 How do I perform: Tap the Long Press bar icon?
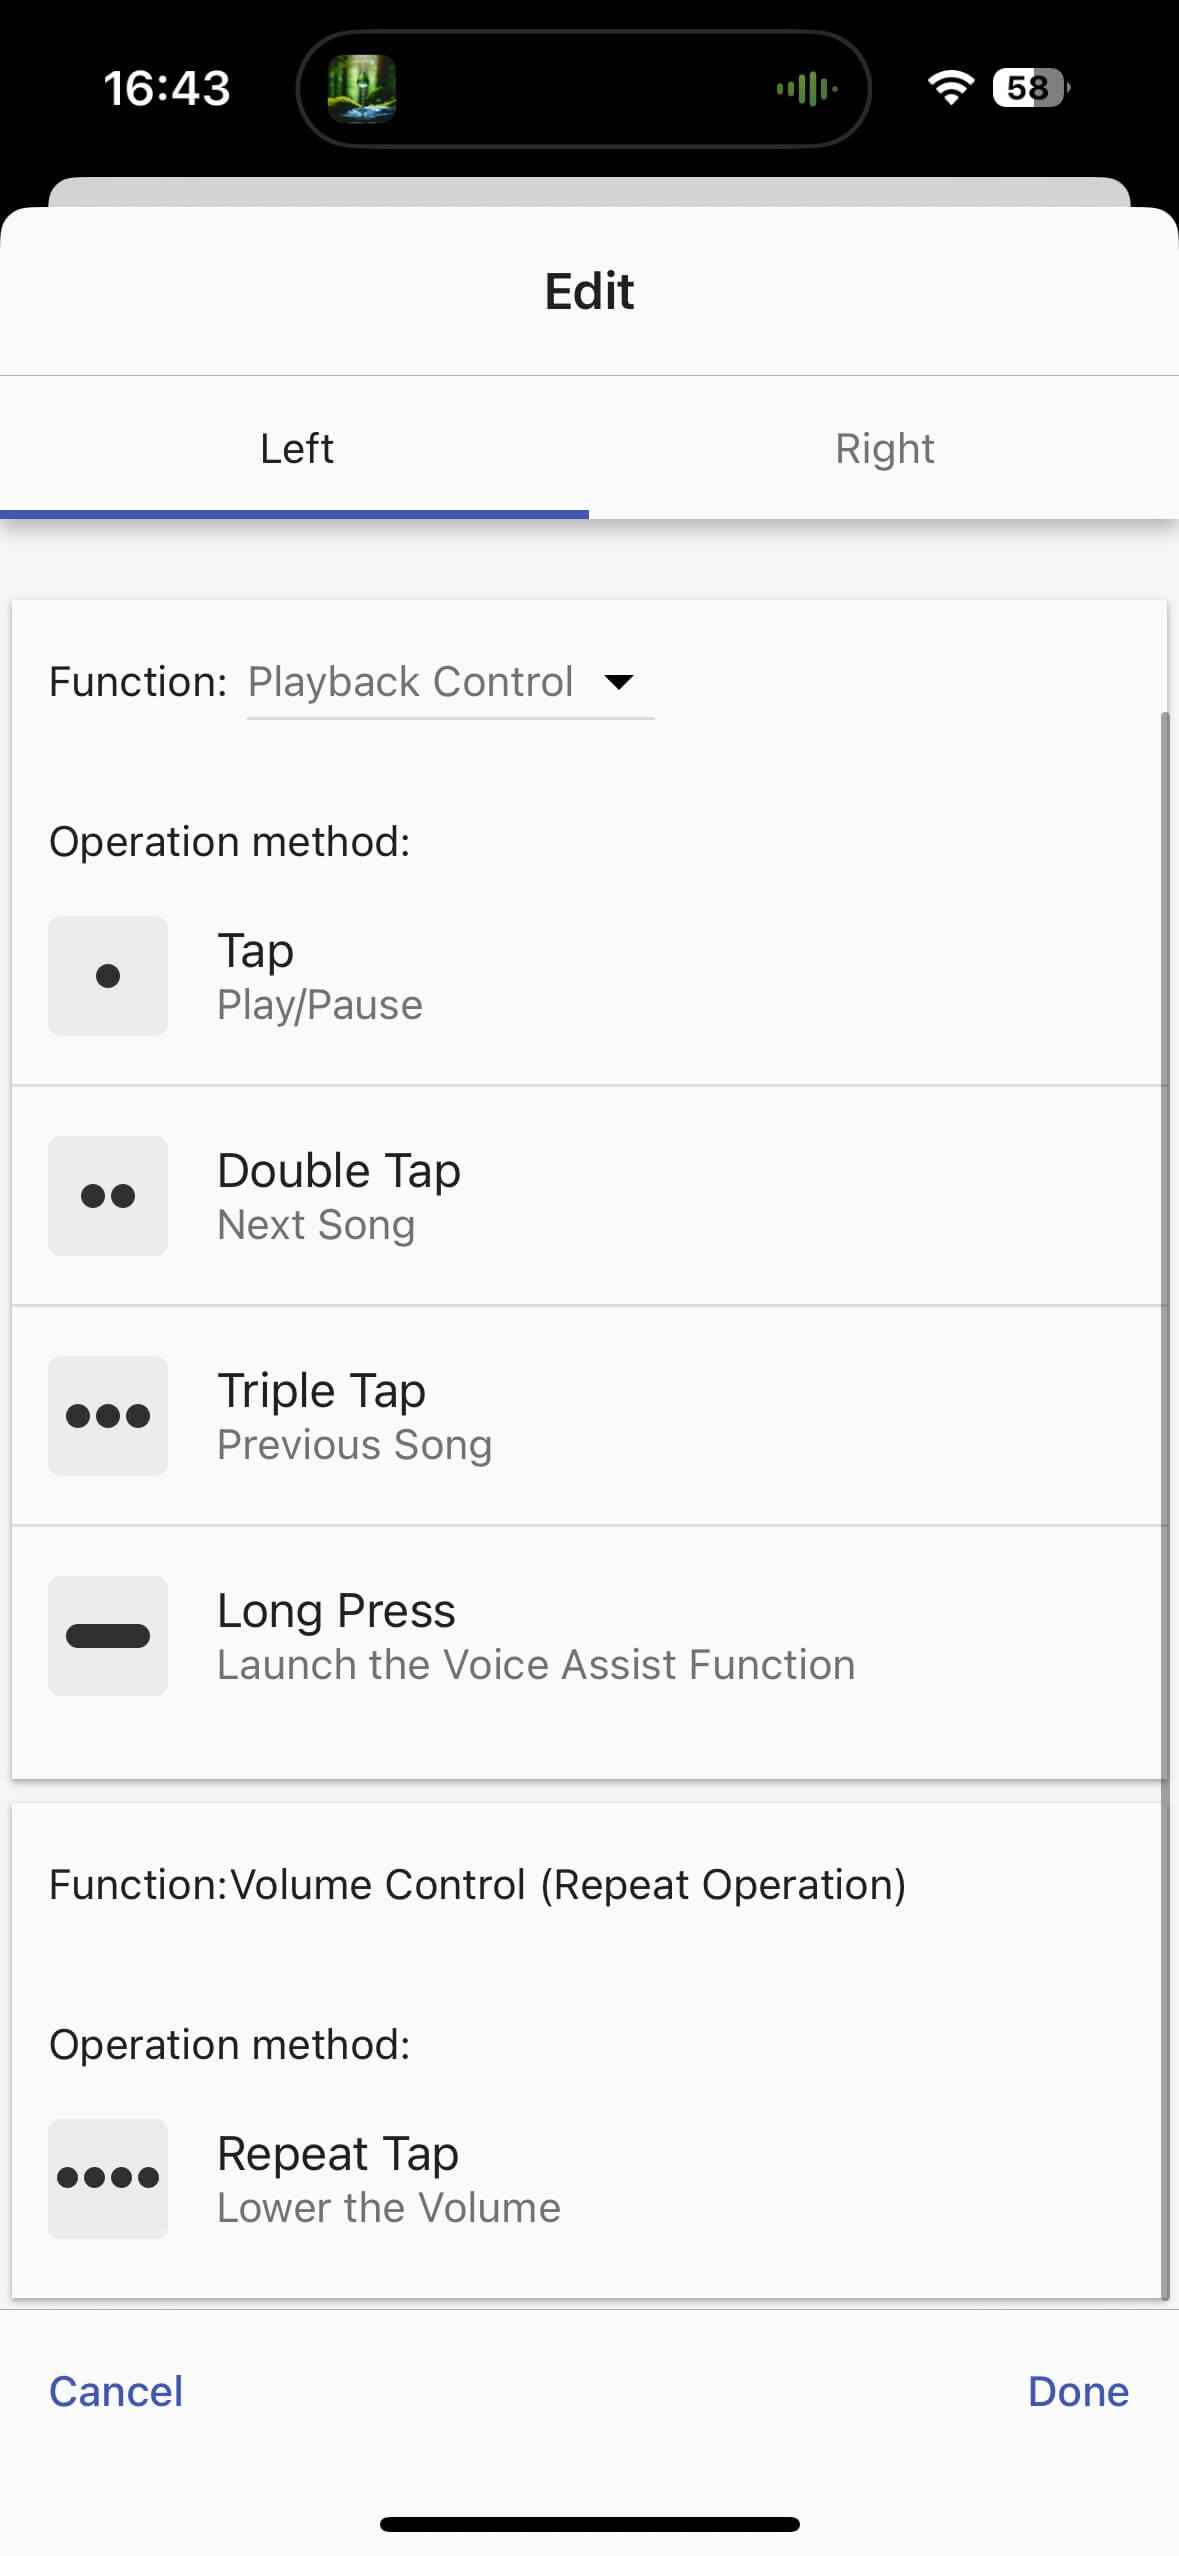point(108,1635)
